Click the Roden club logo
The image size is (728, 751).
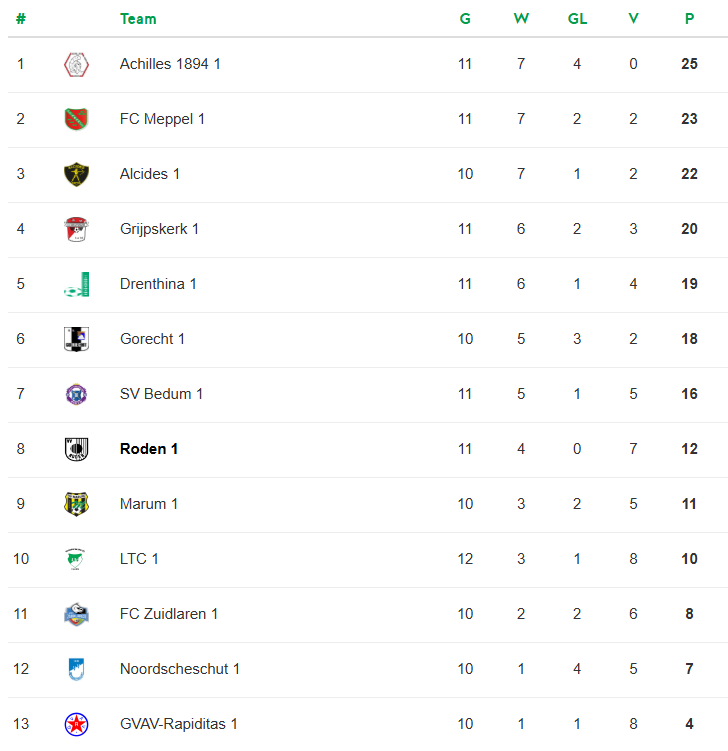[76, 449]
